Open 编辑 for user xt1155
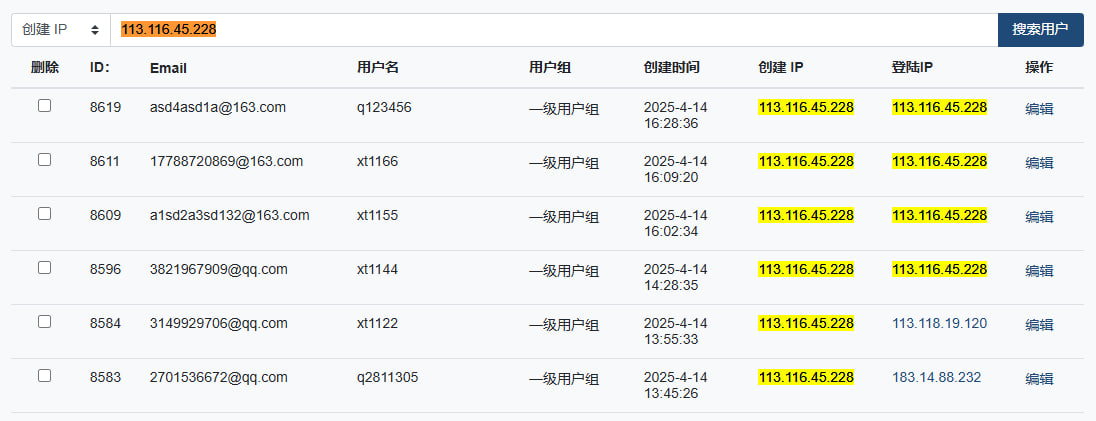The width and height of the screenshot is (1096, 421). 1039,216
